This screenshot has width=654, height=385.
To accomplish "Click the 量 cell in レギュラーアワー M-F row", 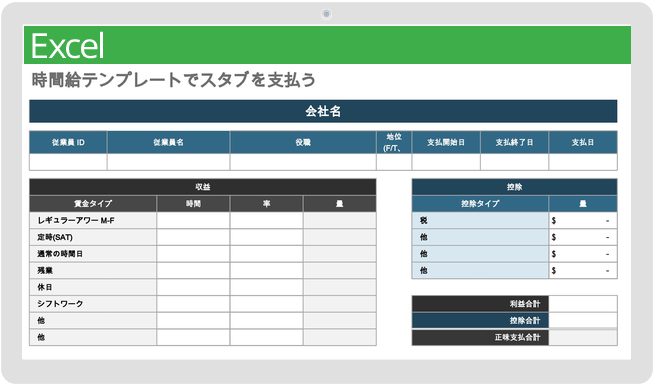I will pos(340,220).
